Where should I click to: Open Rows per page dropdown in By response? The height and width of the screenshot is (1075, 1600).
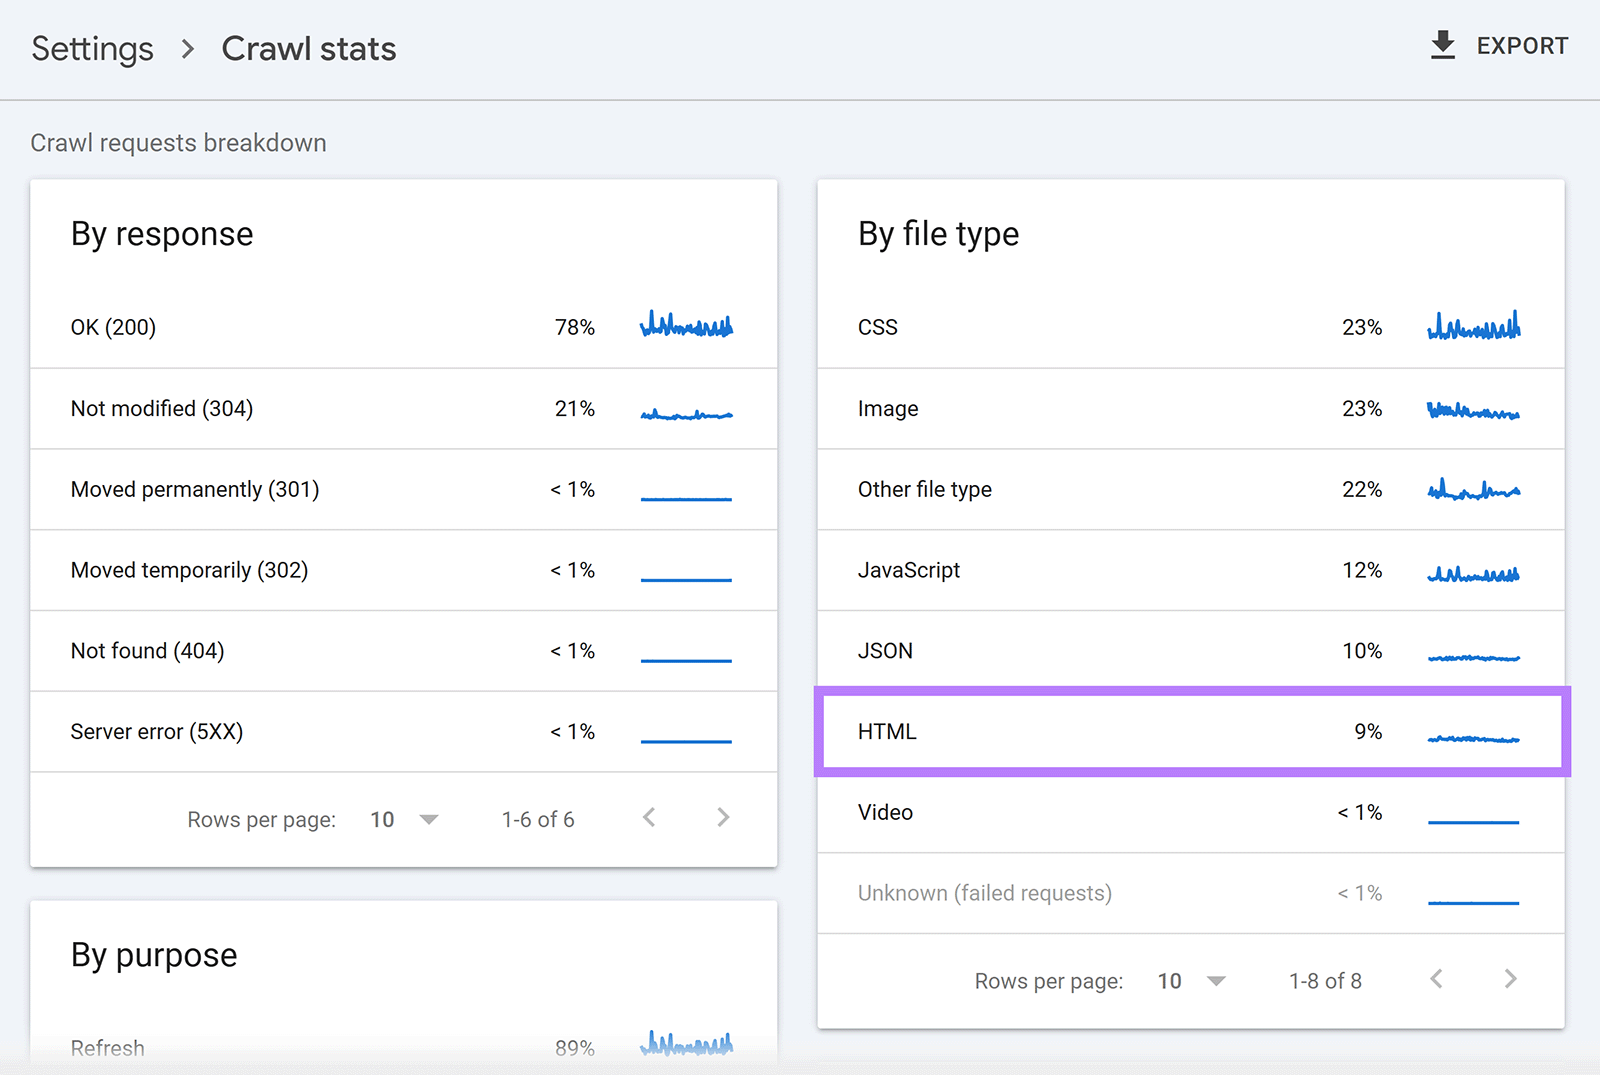coord(404,818)
